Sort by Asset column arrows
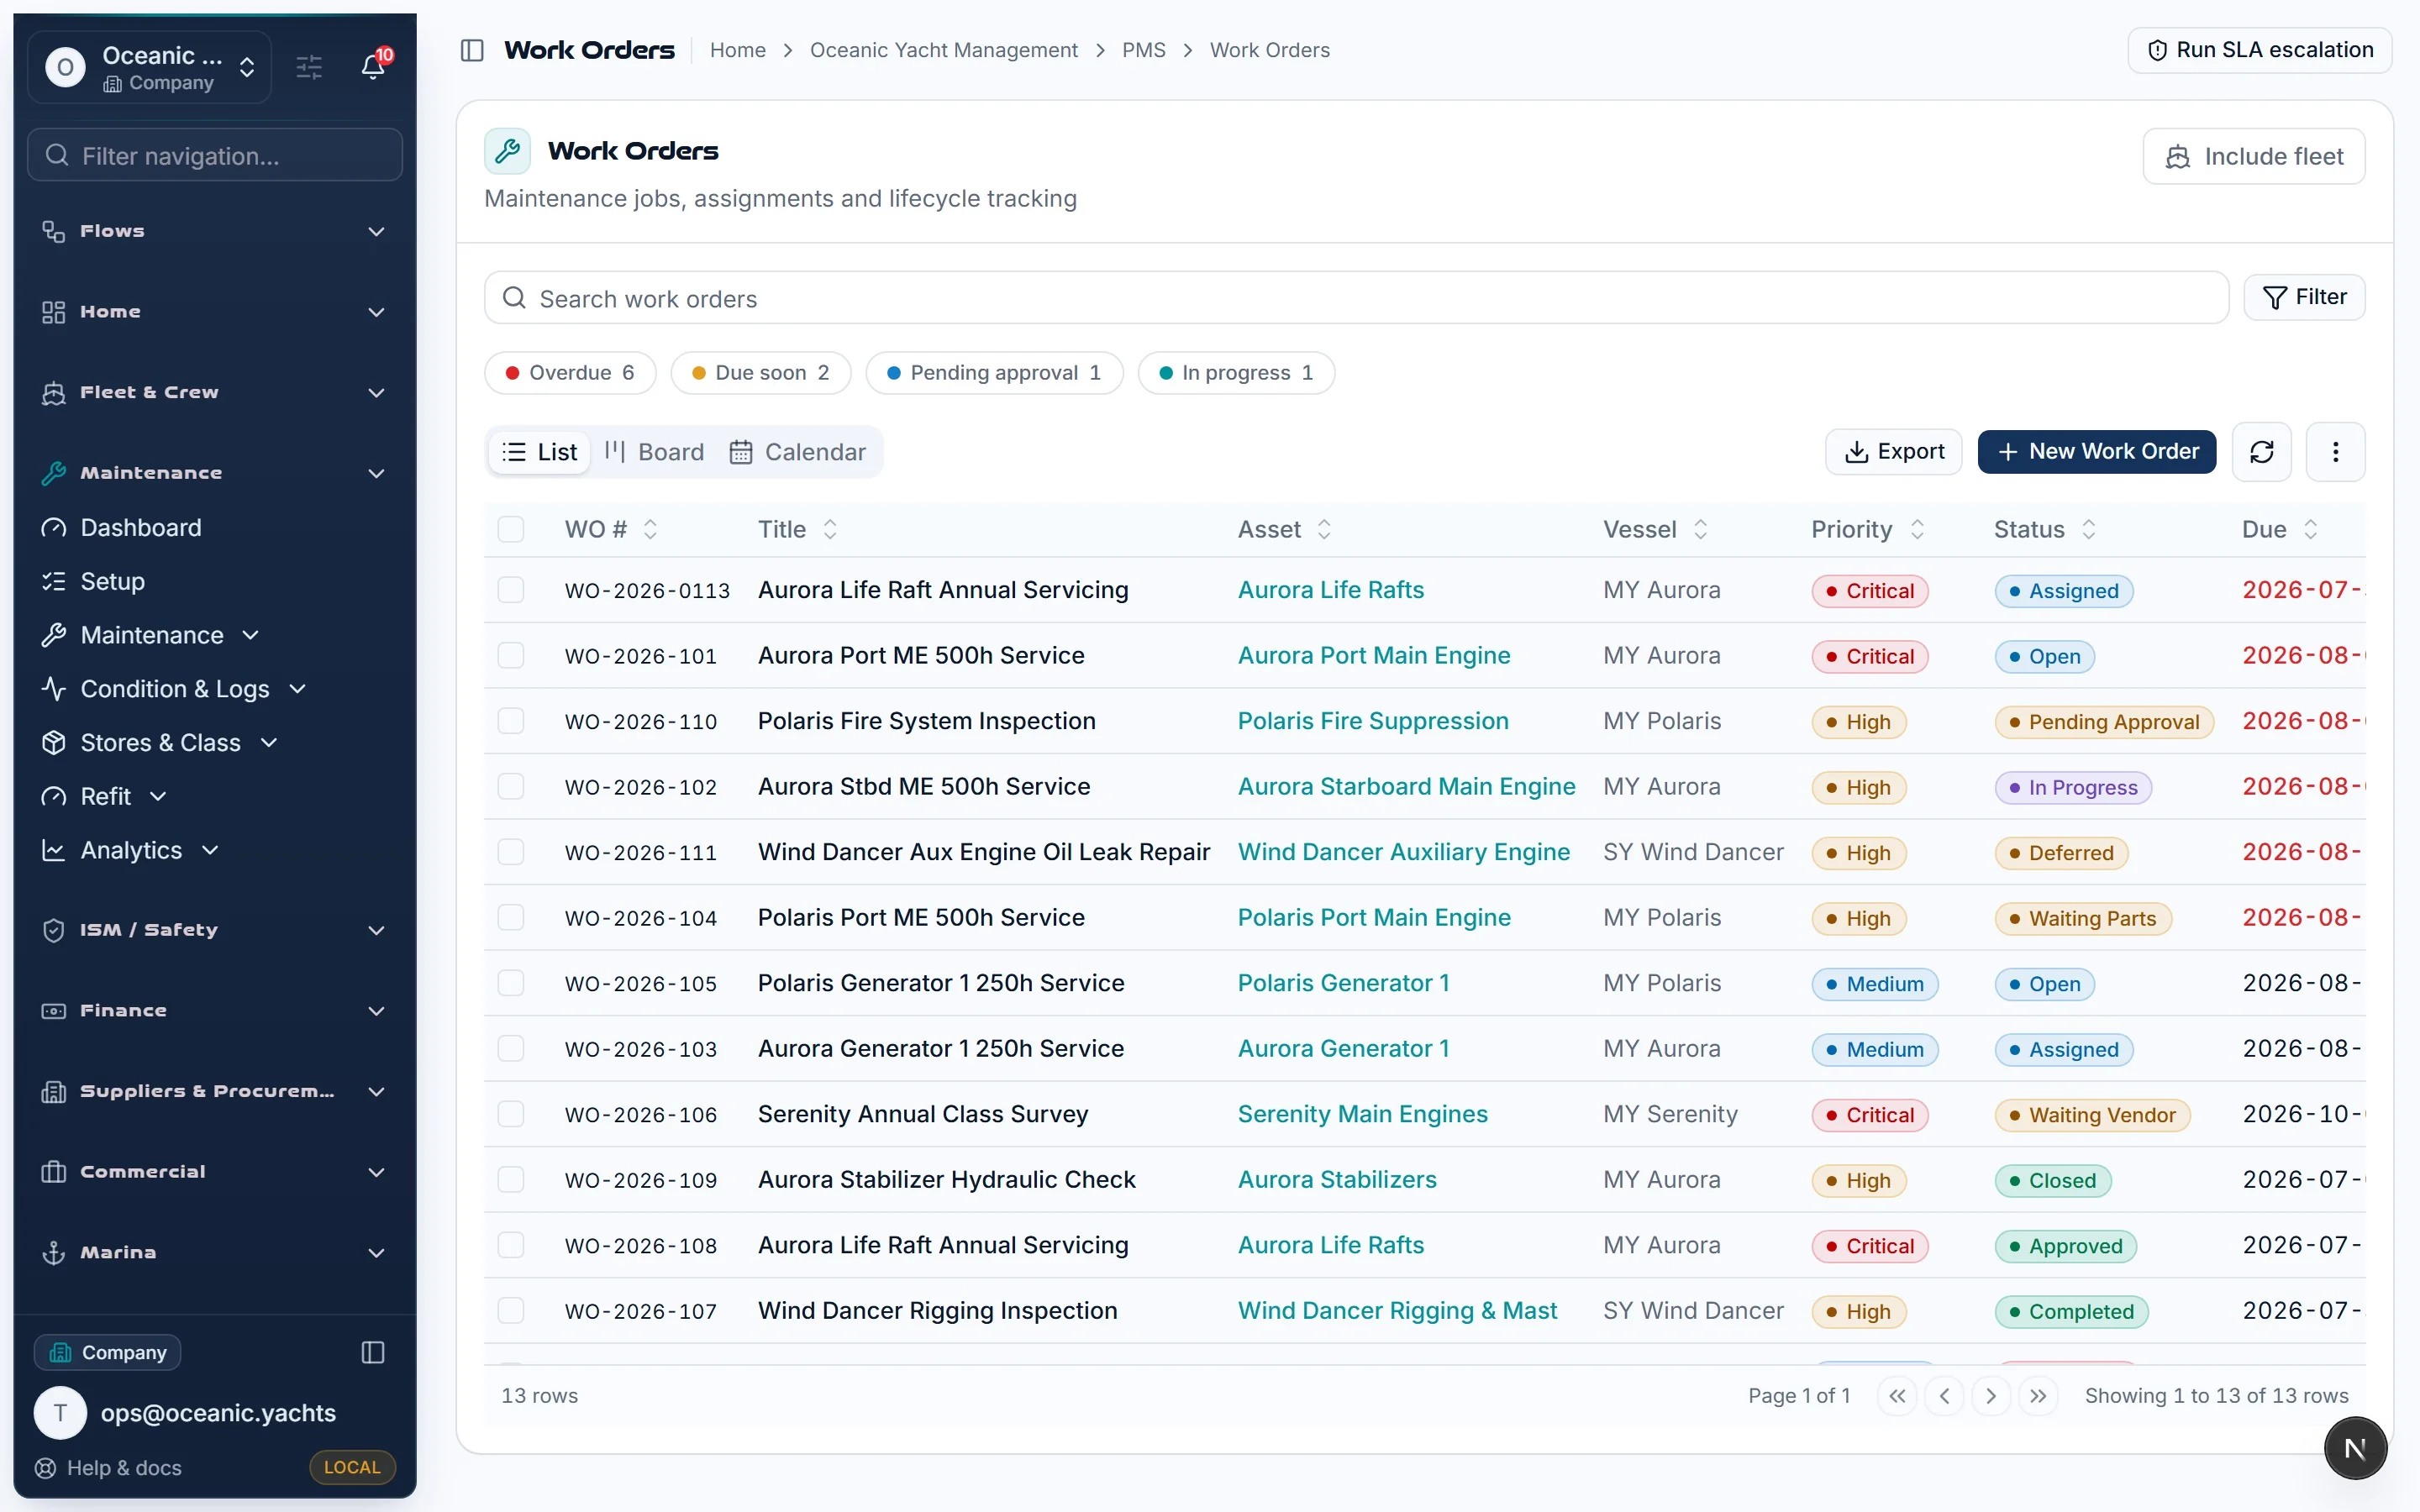The width and height of the screenshot is (2420, 1512). coord(1324,529)
